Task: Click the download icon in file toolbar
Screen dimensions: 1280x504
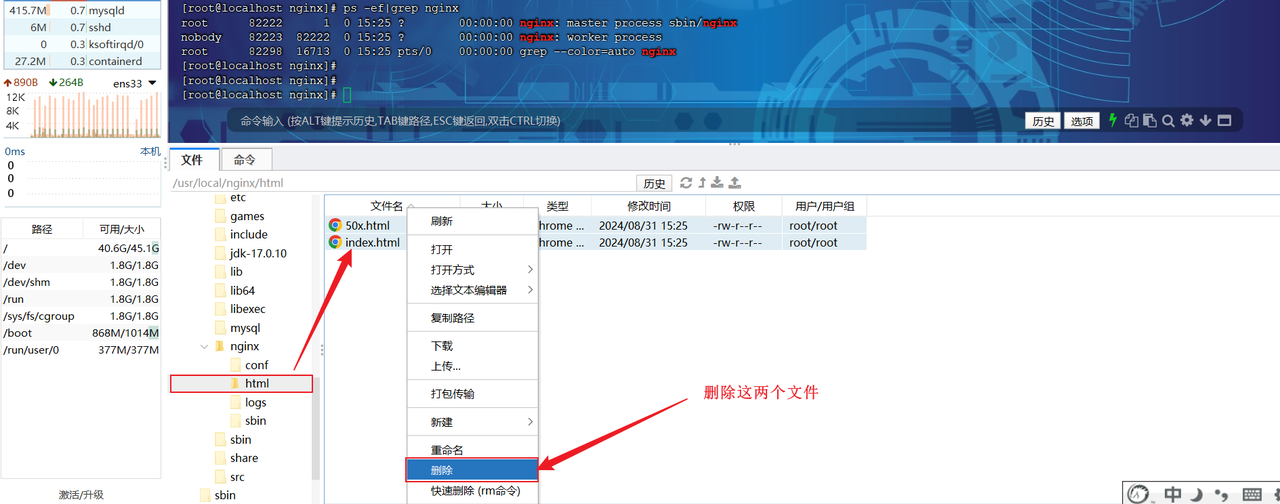Action: coord(717,183)
